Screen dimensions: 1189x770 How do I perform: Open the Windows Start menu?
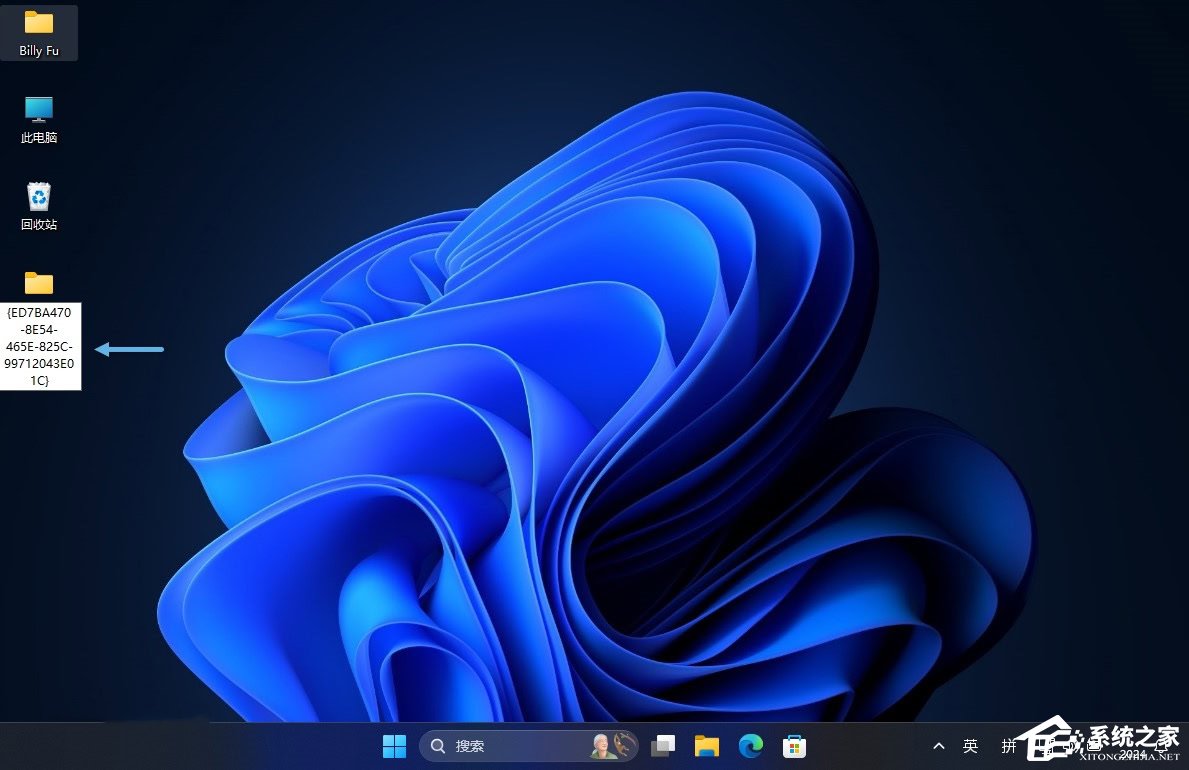(395, 746)
